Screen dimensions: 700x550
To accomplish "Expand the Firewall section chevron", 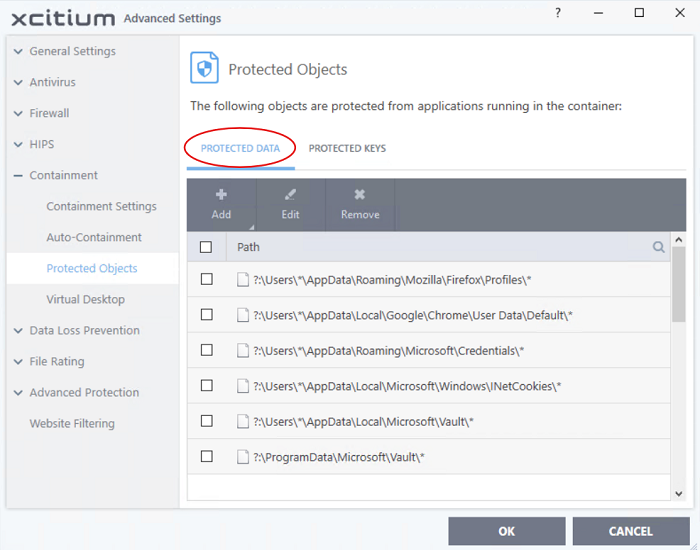I will (x=18, y=113).
